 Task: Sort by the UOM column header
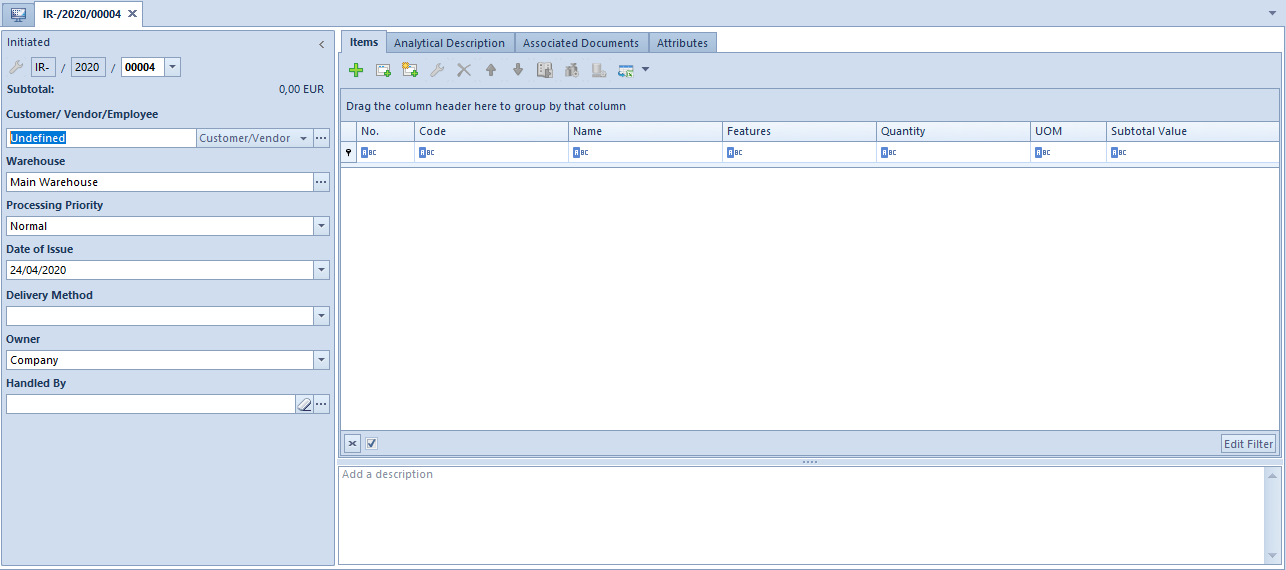[x=1068, y=131]
